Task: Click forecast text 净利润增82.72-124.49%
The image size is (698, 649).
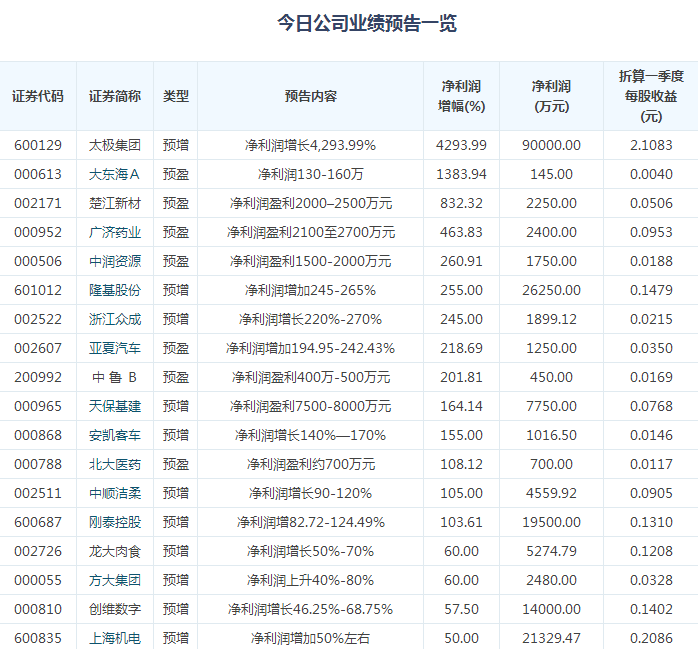Action: (x=310, y=522)
